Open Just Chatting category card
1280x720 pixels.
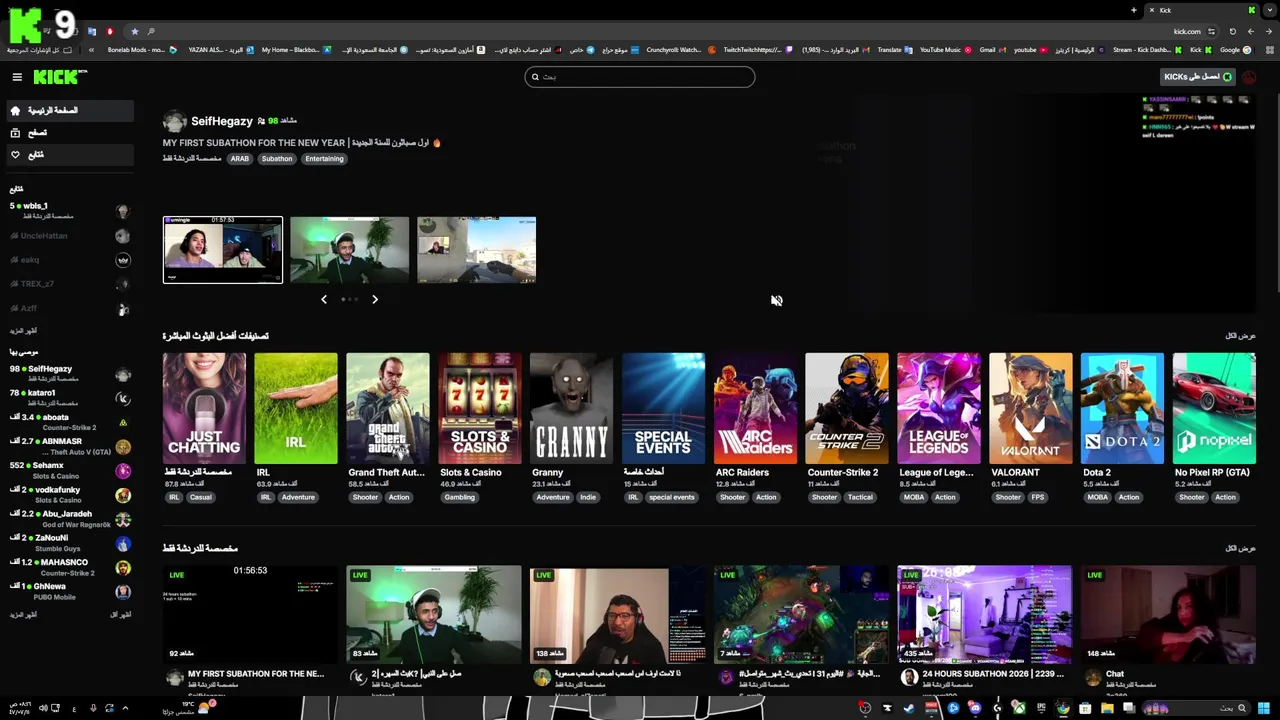(204, 409)
